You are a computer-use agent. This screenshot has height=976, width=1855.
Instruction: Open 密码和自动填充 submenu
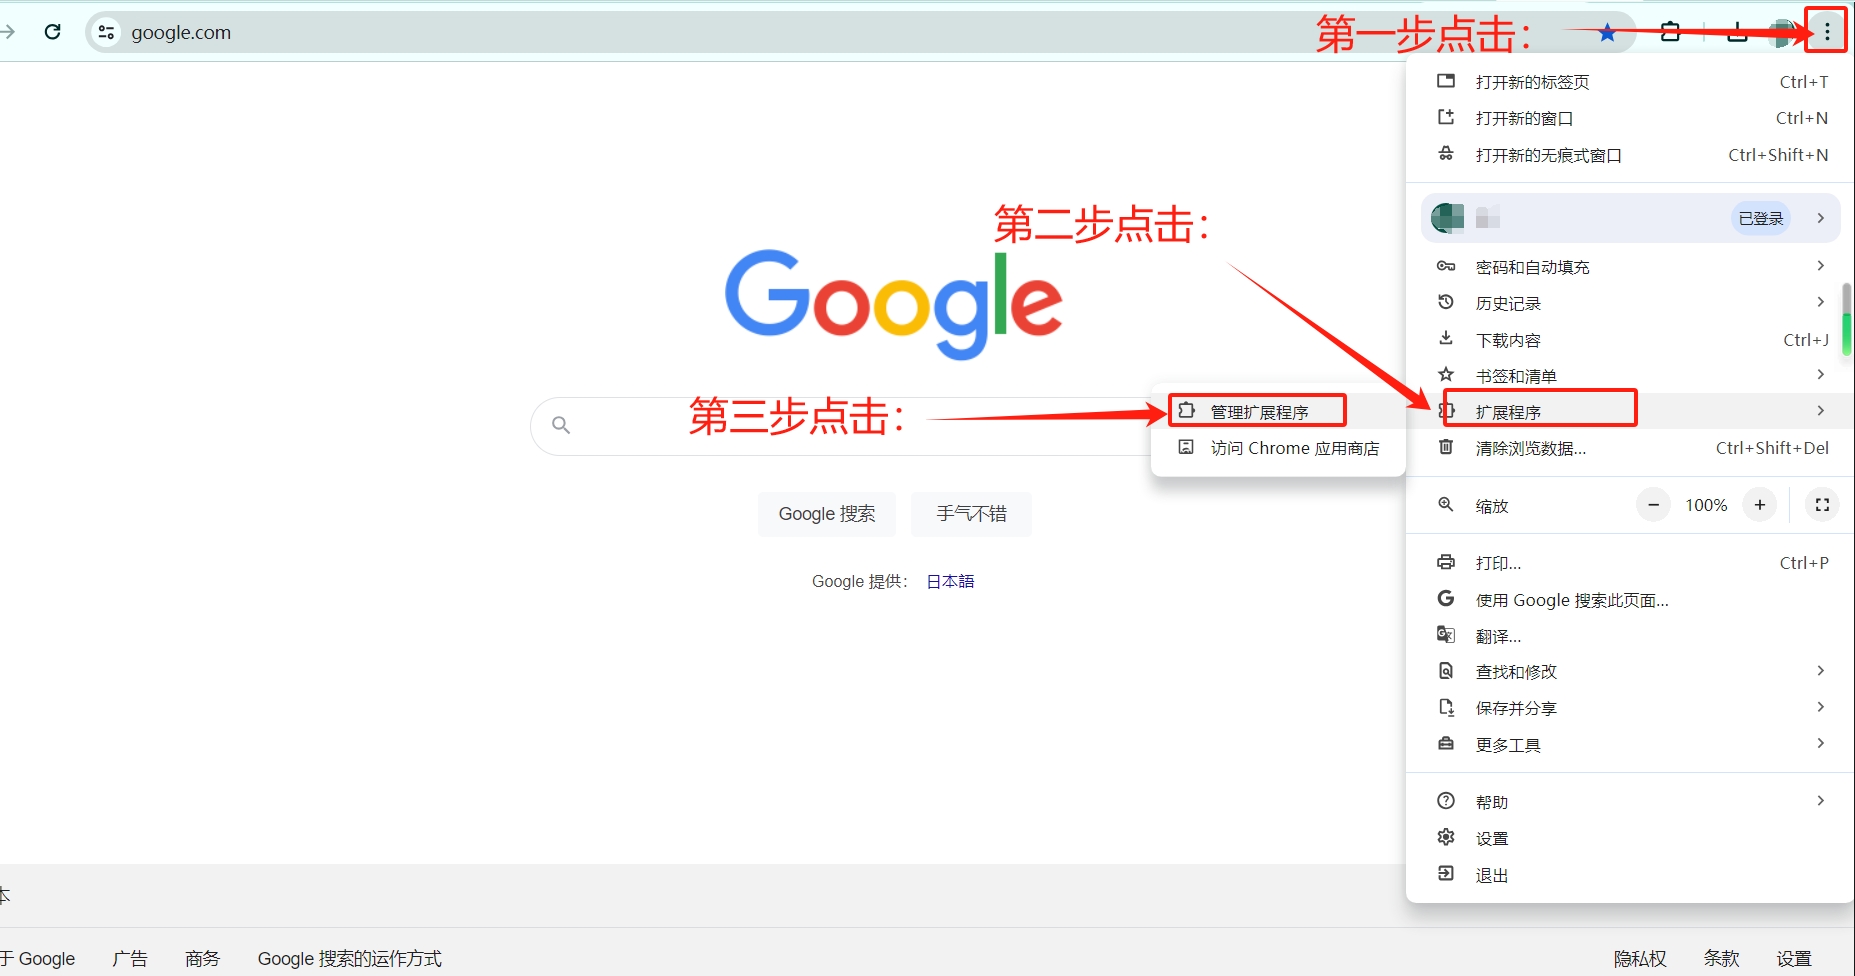pyautogui.click(x=1630, y=267)
